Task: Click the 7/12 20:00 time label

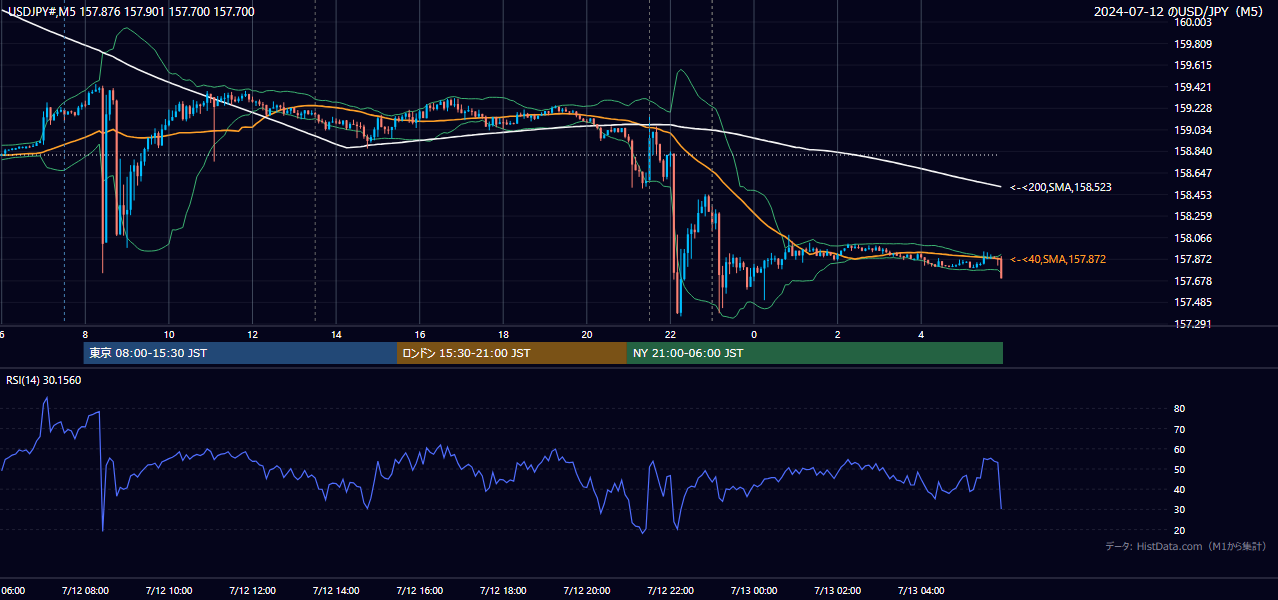Action: tap(586, 591)
